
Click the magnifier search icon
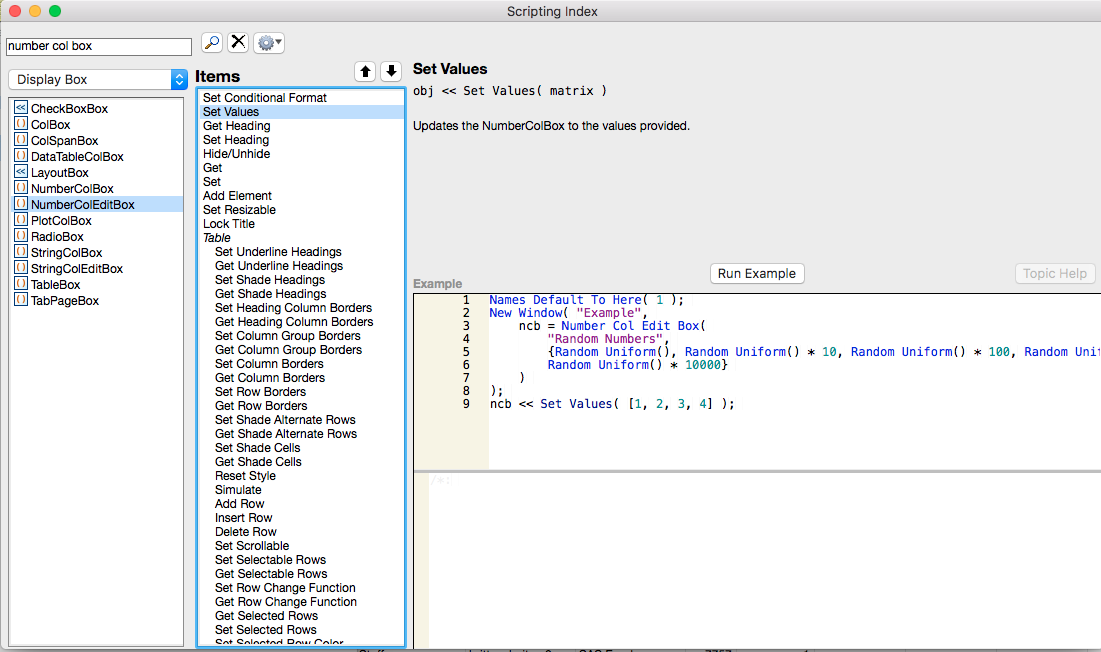pyautogui.click(x=212, y=42)
